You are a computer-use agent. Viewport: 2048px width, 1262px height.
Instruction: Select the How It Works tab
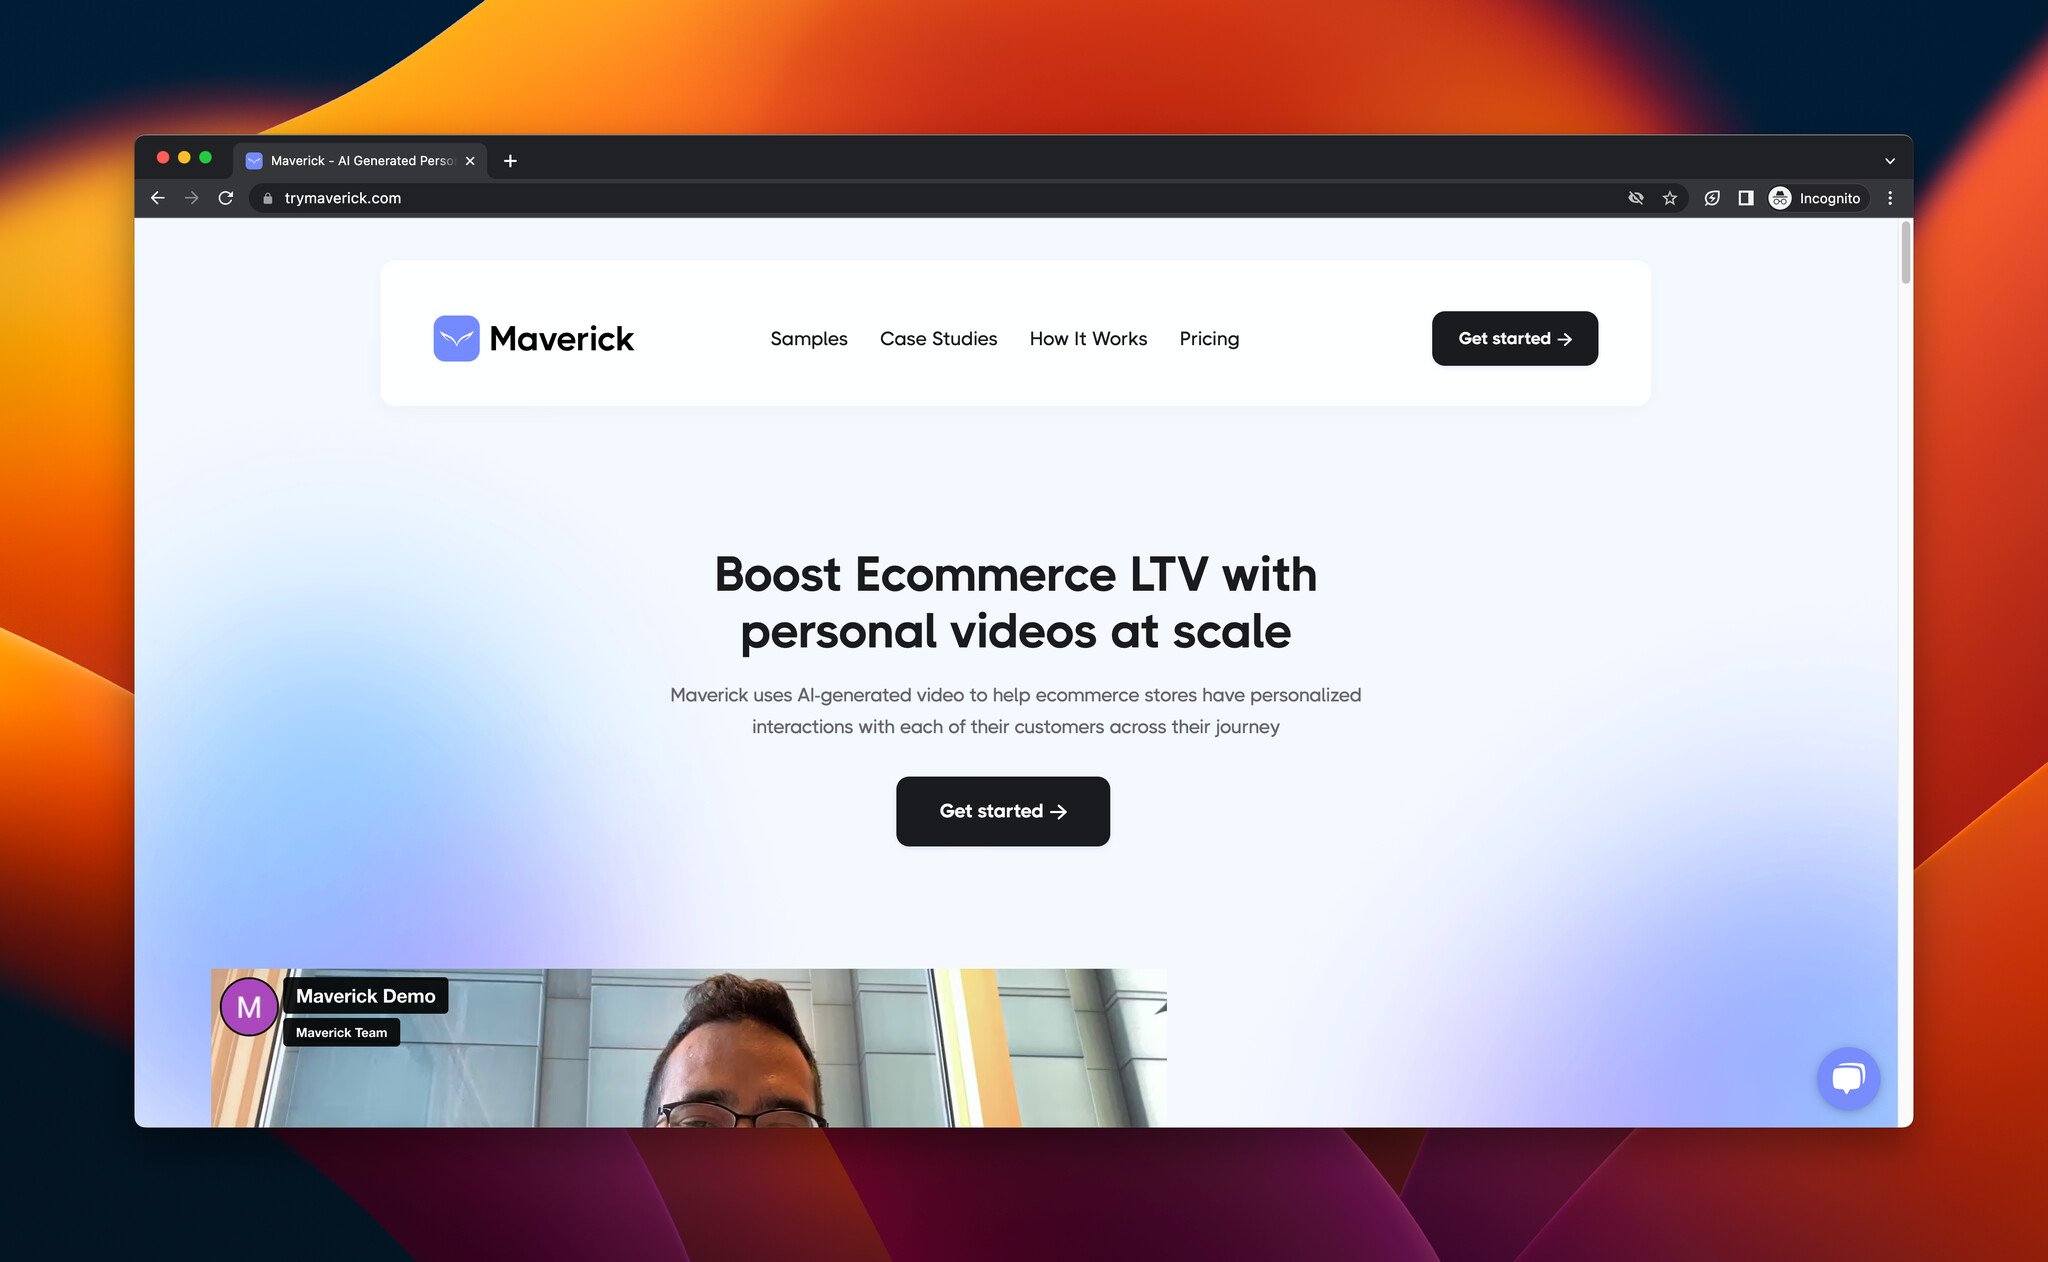[x=1087, y=338]
